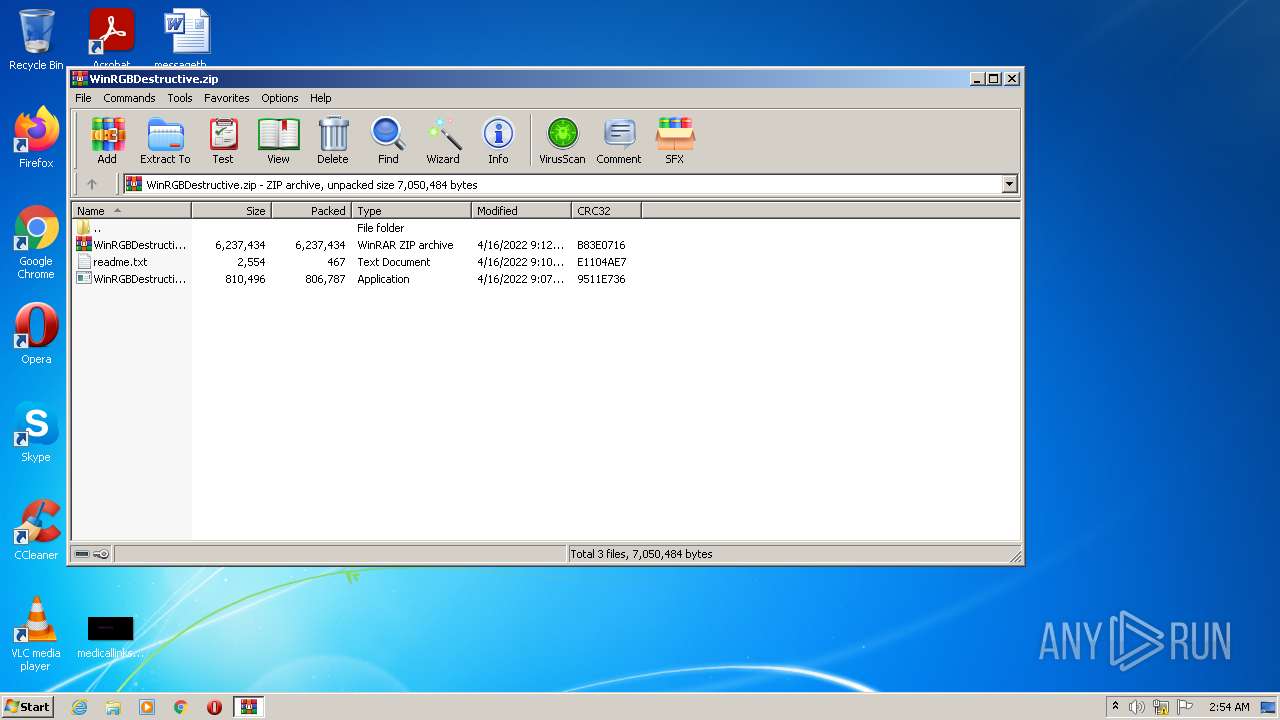Viewport: 1280px width, 720px height.
Task: Click the Delete trash icon in the WinRAR toolbar
Action: [333, 141]
